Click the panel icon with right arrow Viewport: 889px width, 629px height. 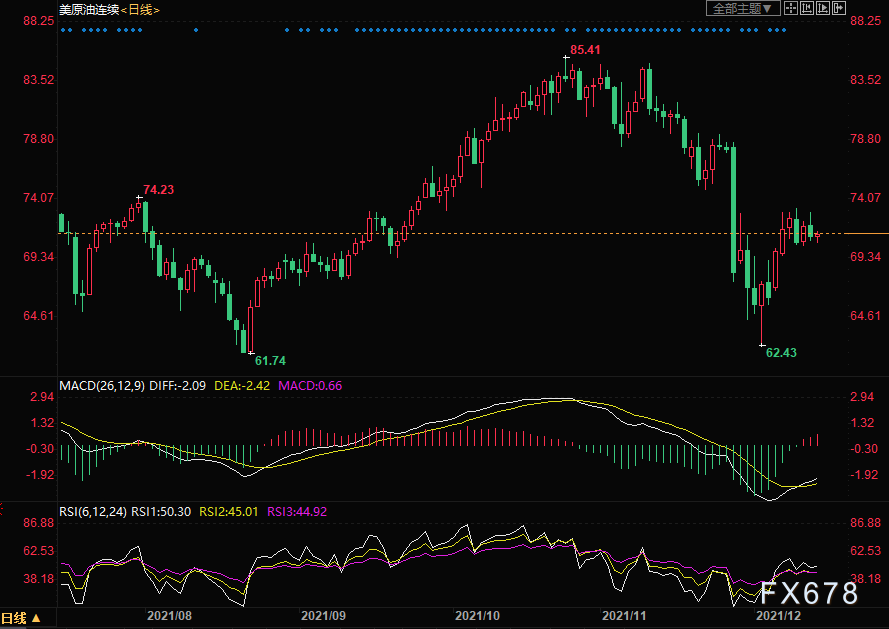(839, 8)
